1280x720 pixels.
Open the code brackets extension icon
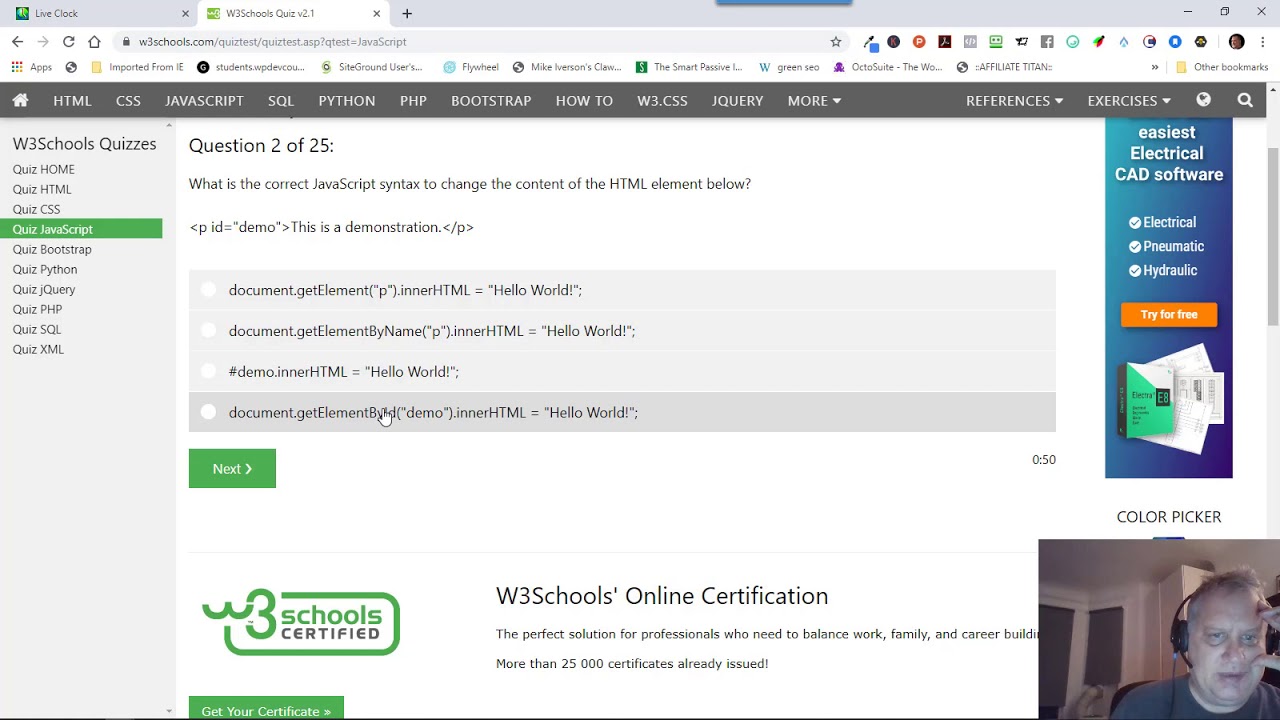point(970,41)
